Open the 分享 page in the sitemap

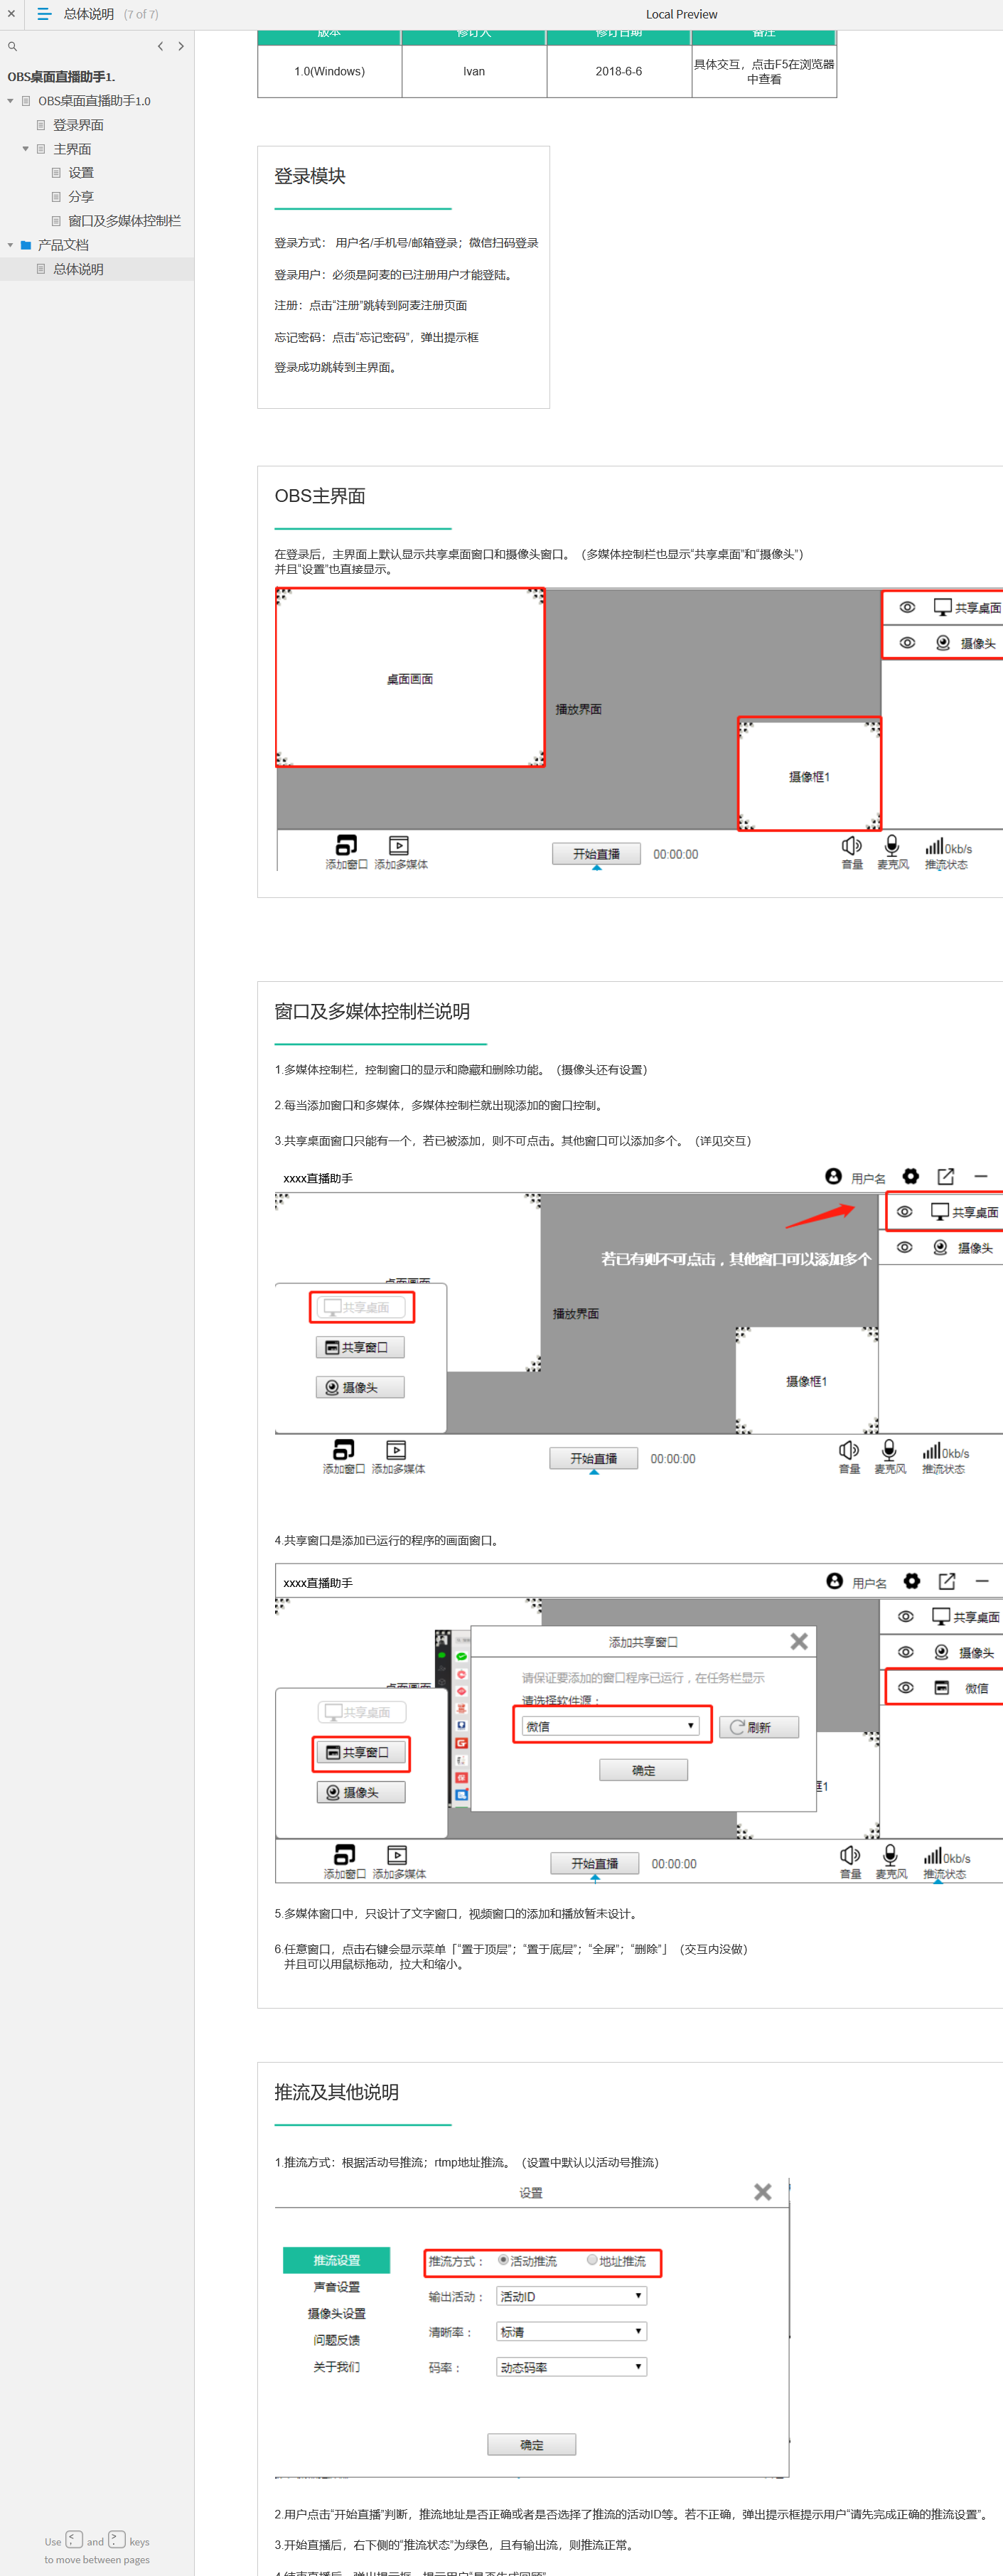point(81,197)
